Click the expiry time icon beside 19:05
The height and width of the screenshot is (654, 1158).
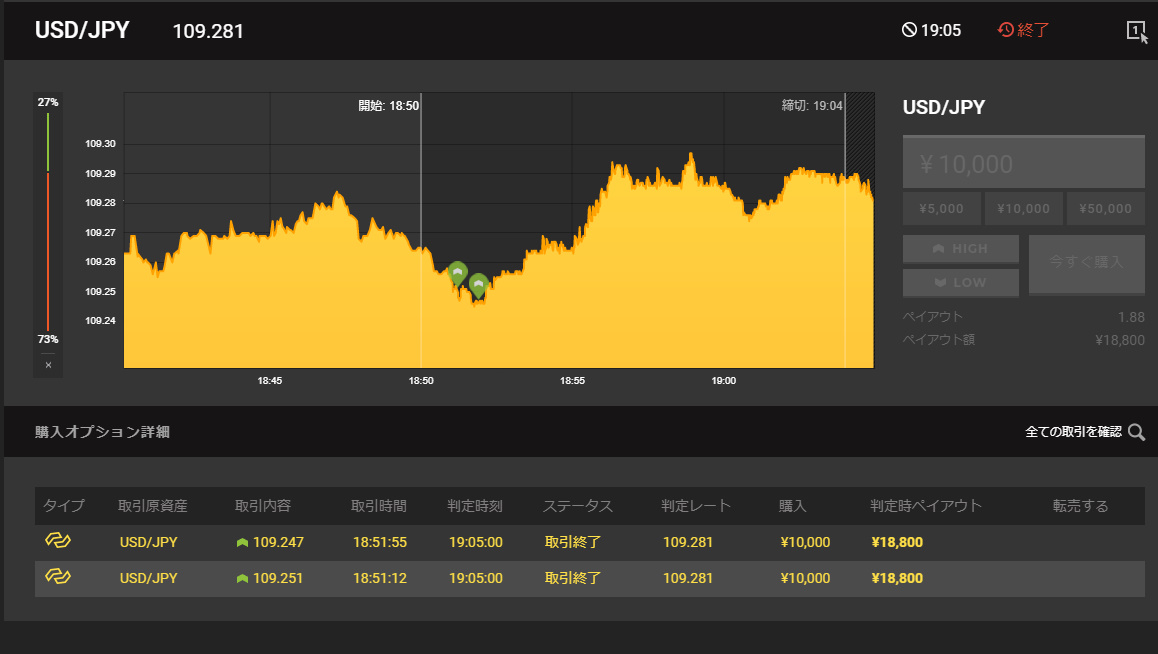pos(909,30)
